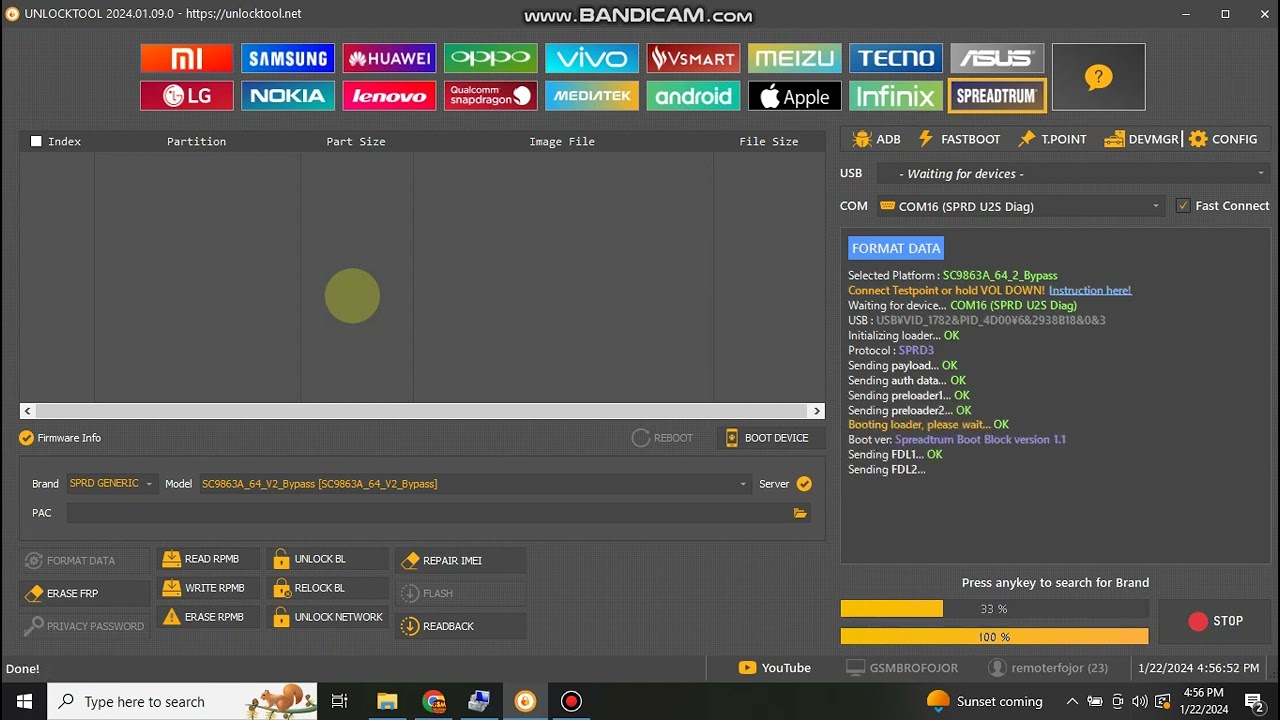The height and width of the screenshot is (720, 1280).
Task: Open the CONFIG tab
Action: [x=1223, y=139]
